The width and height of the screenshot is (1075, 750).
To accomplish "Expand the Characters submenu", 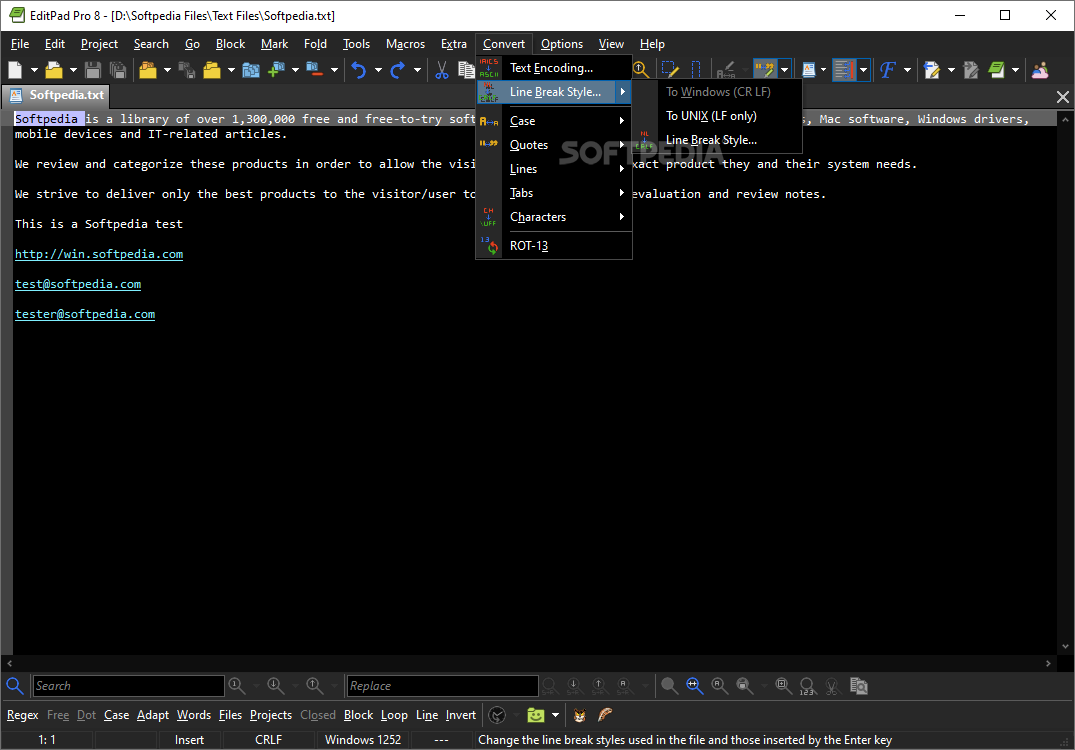I will [554, 217].
